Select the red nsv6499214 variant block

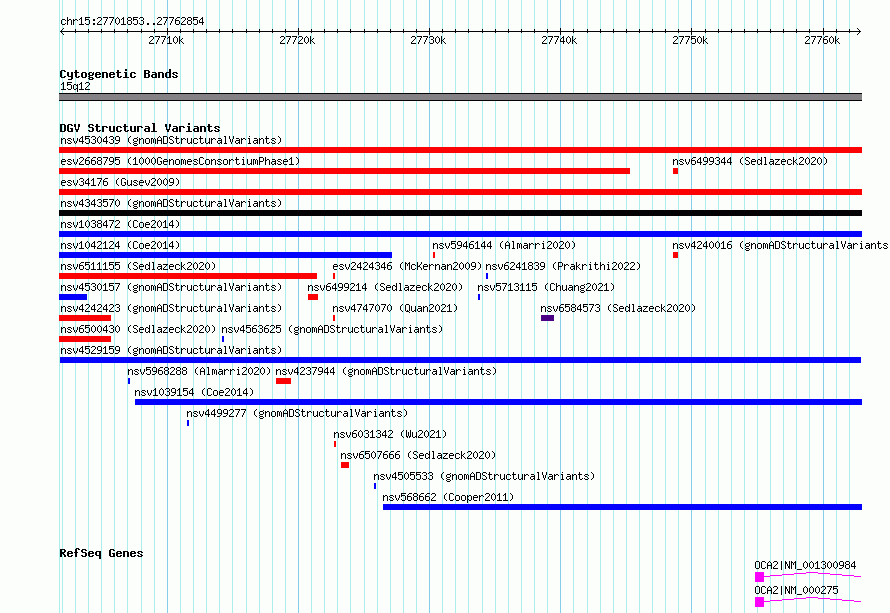point(313,297)
